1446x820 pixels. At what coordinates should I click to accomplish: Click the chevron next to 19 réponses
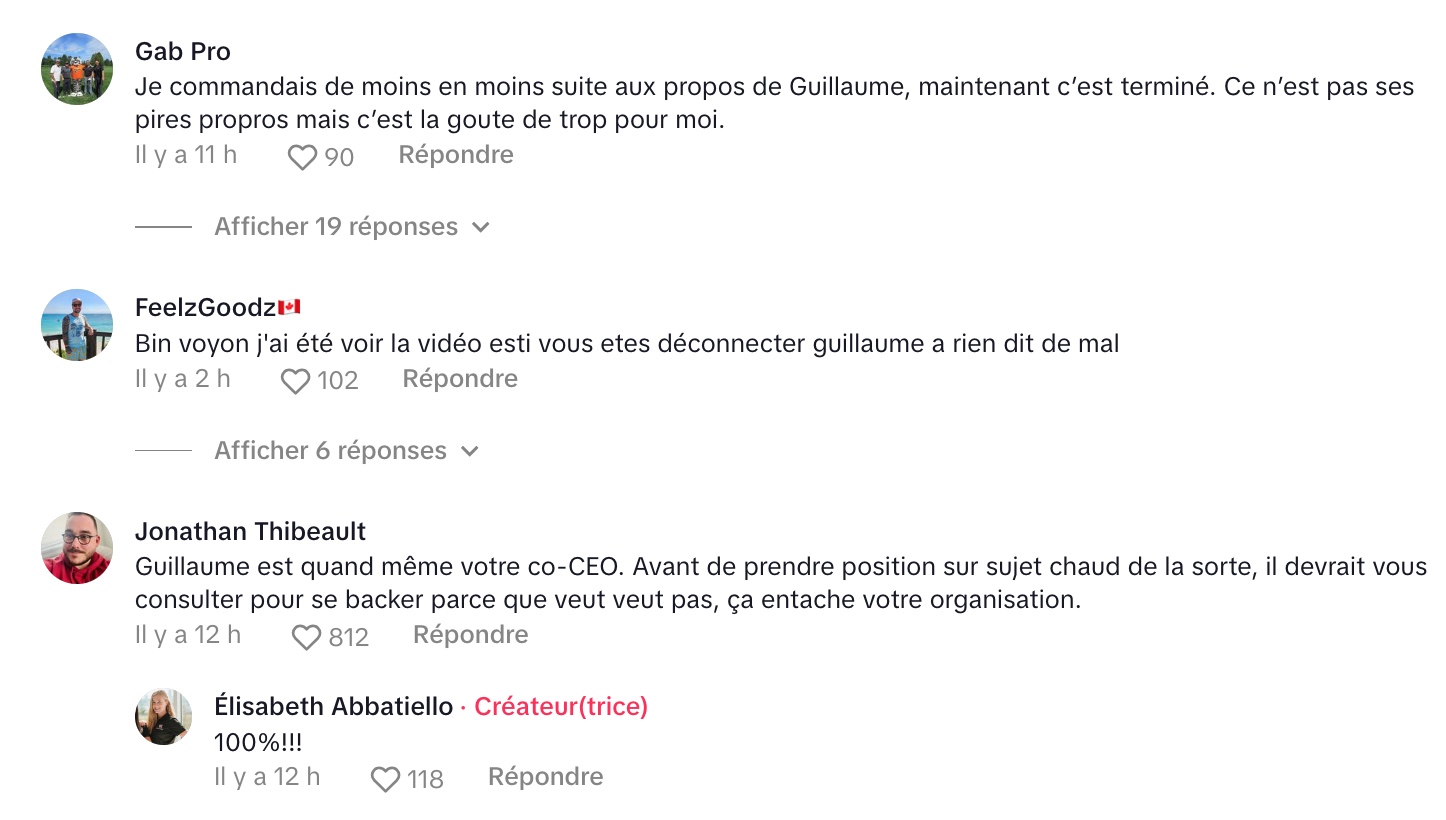pos(481,227)
